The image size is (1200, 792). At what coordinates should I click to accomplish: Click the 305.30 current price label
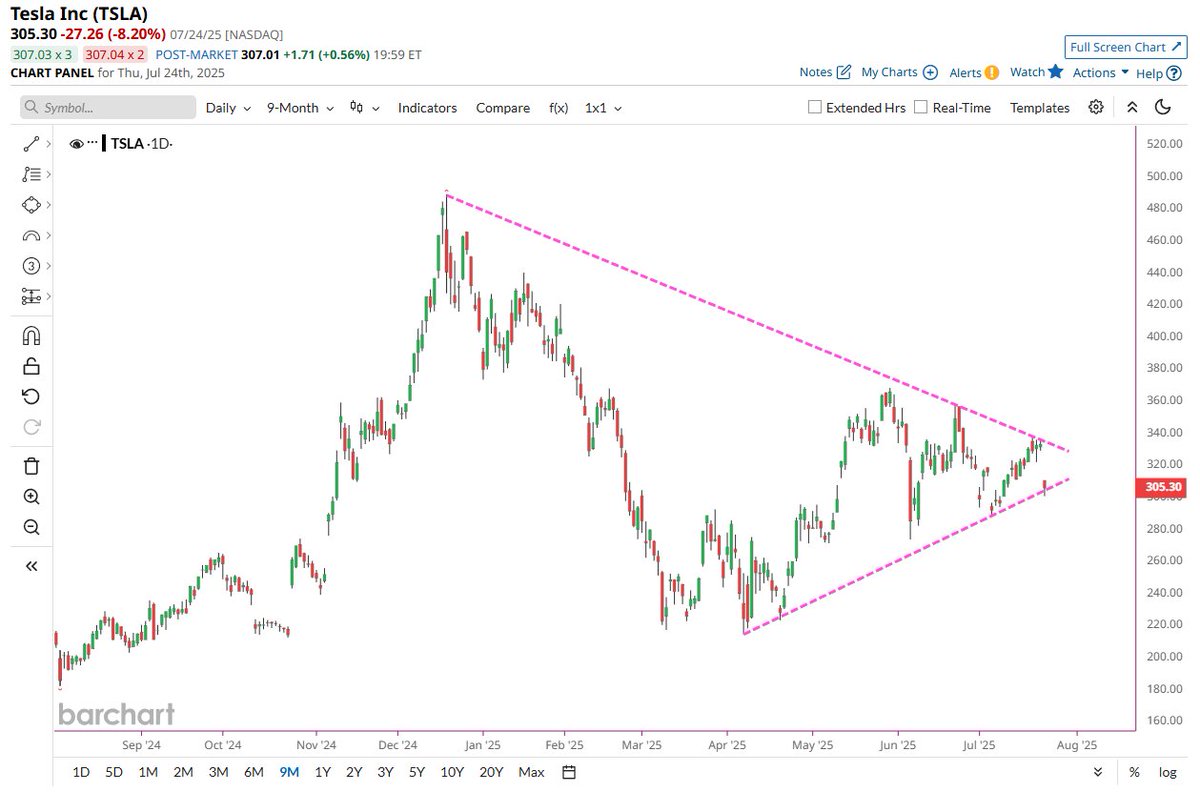pyautogui.click(x=1161, y=488)
